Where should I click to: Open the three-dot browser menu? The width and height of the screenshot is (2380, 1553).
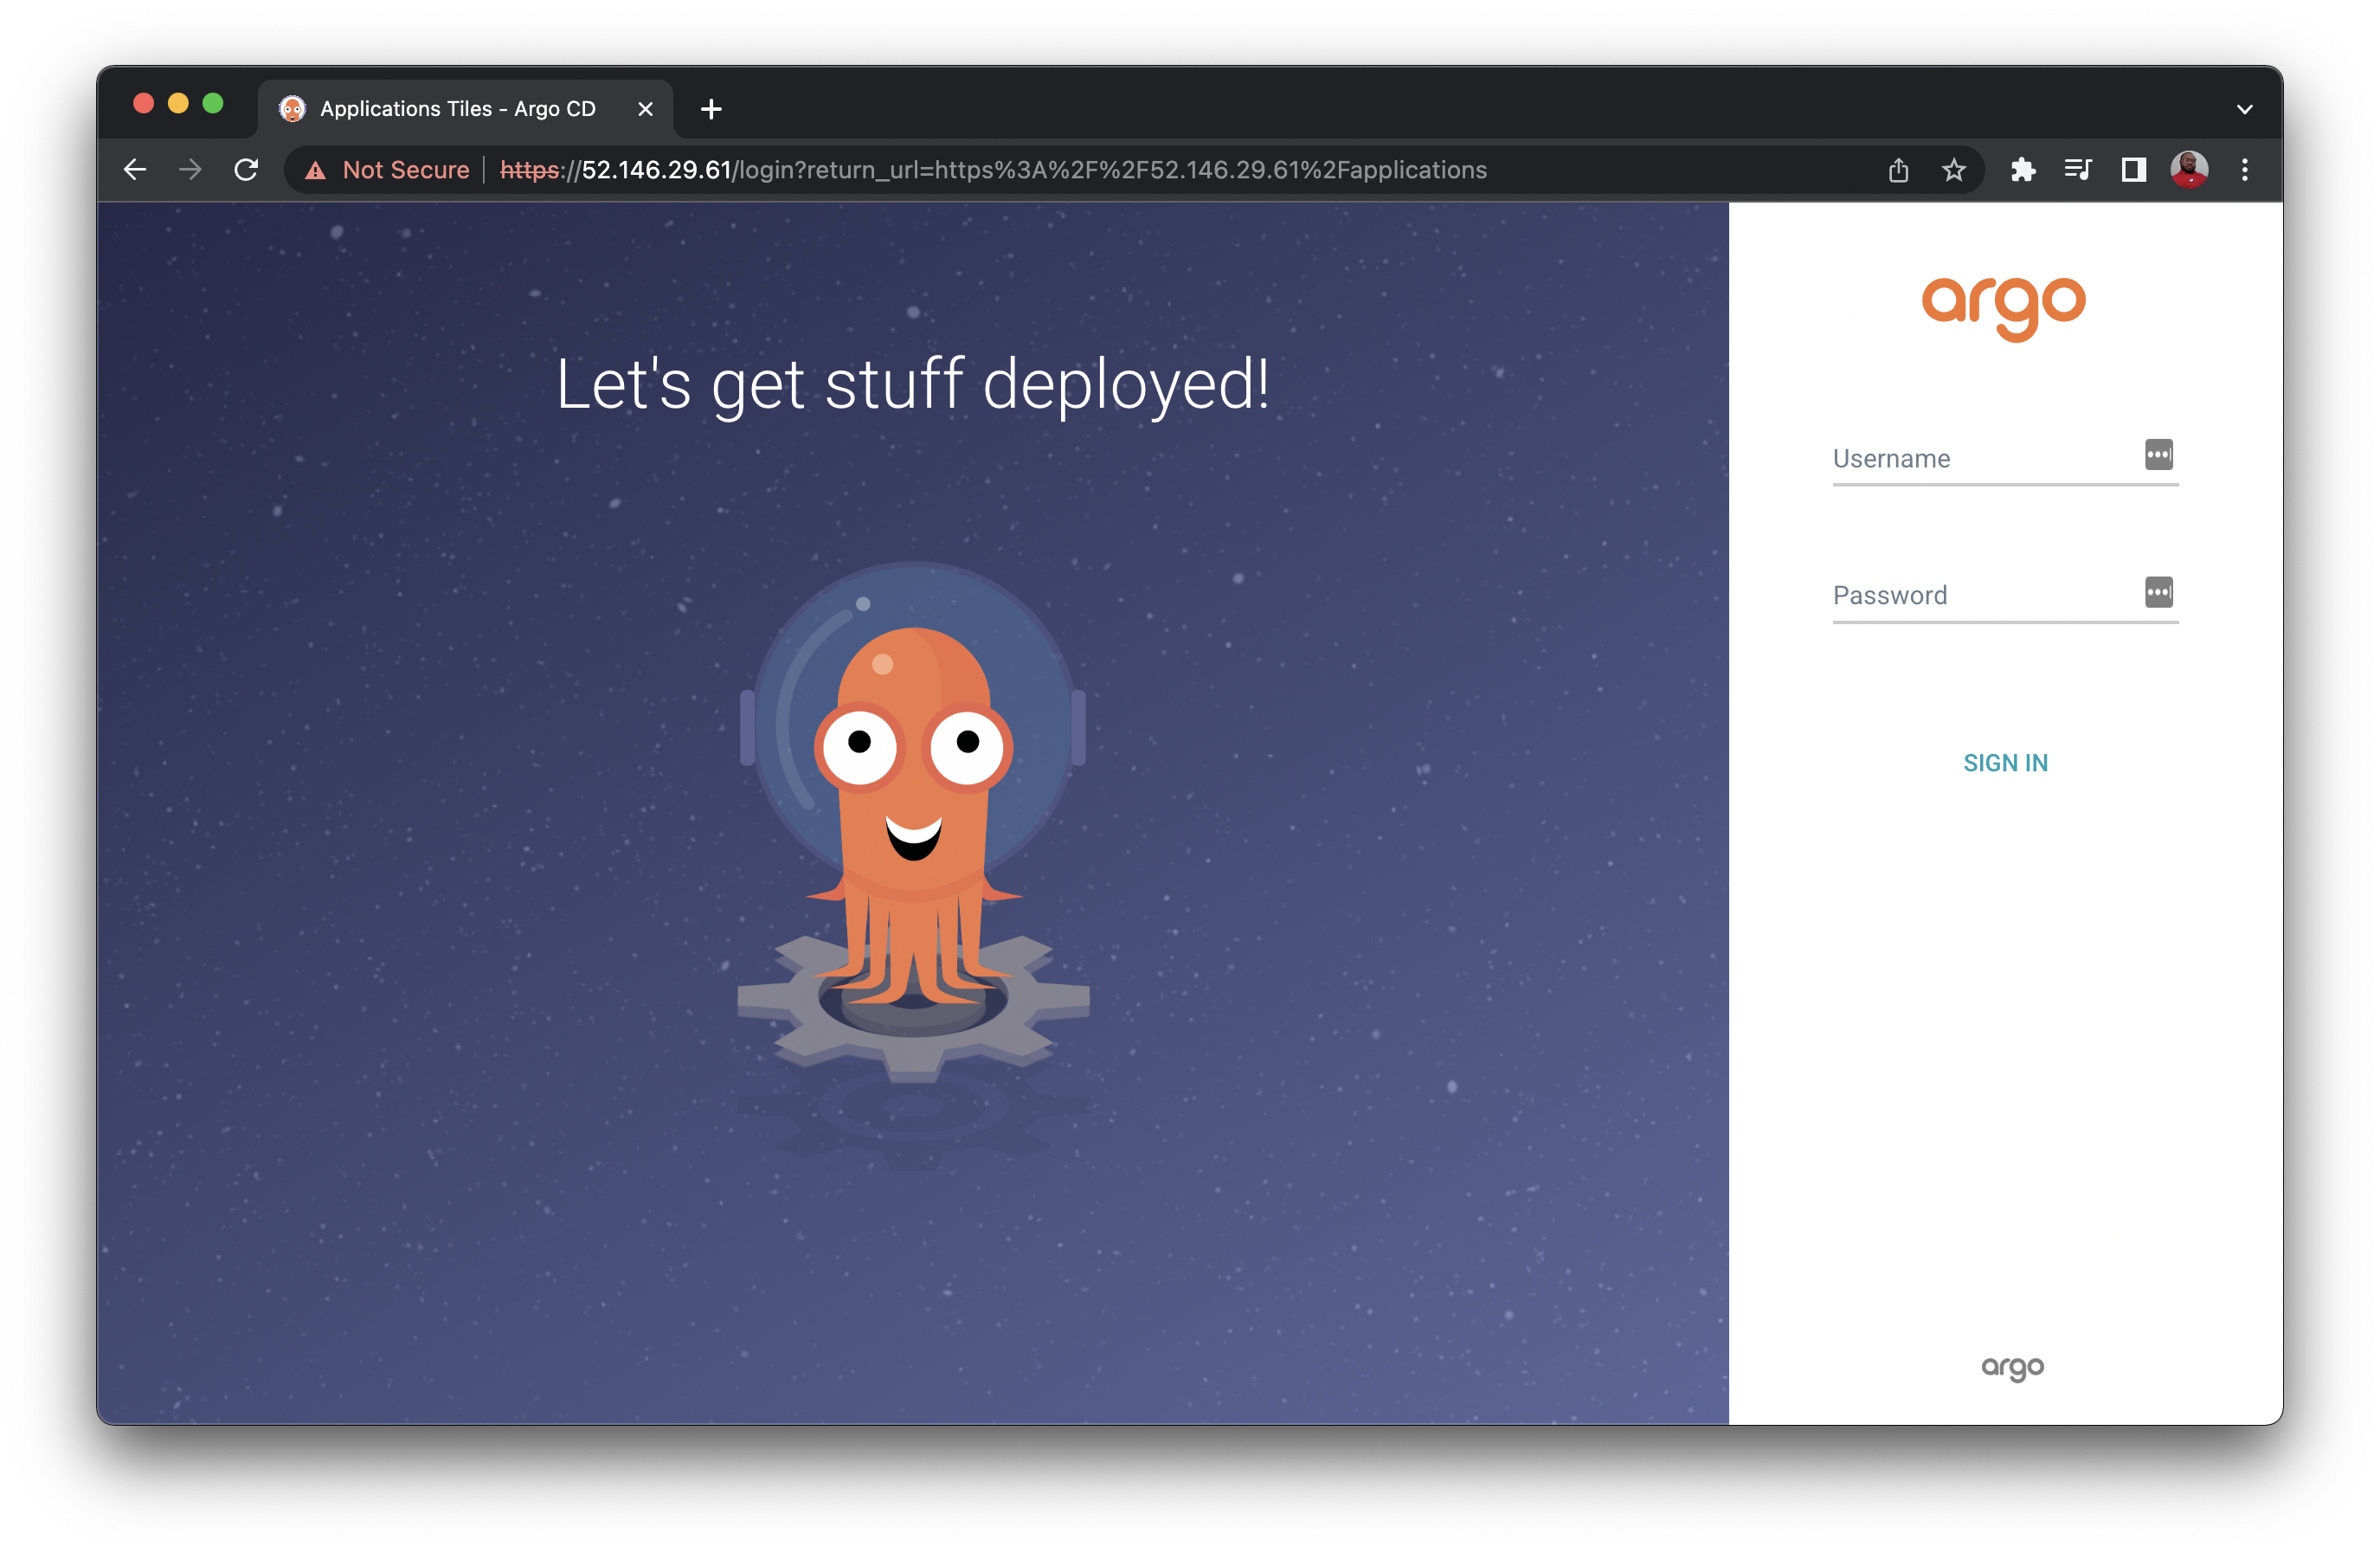coord(2245,170)
